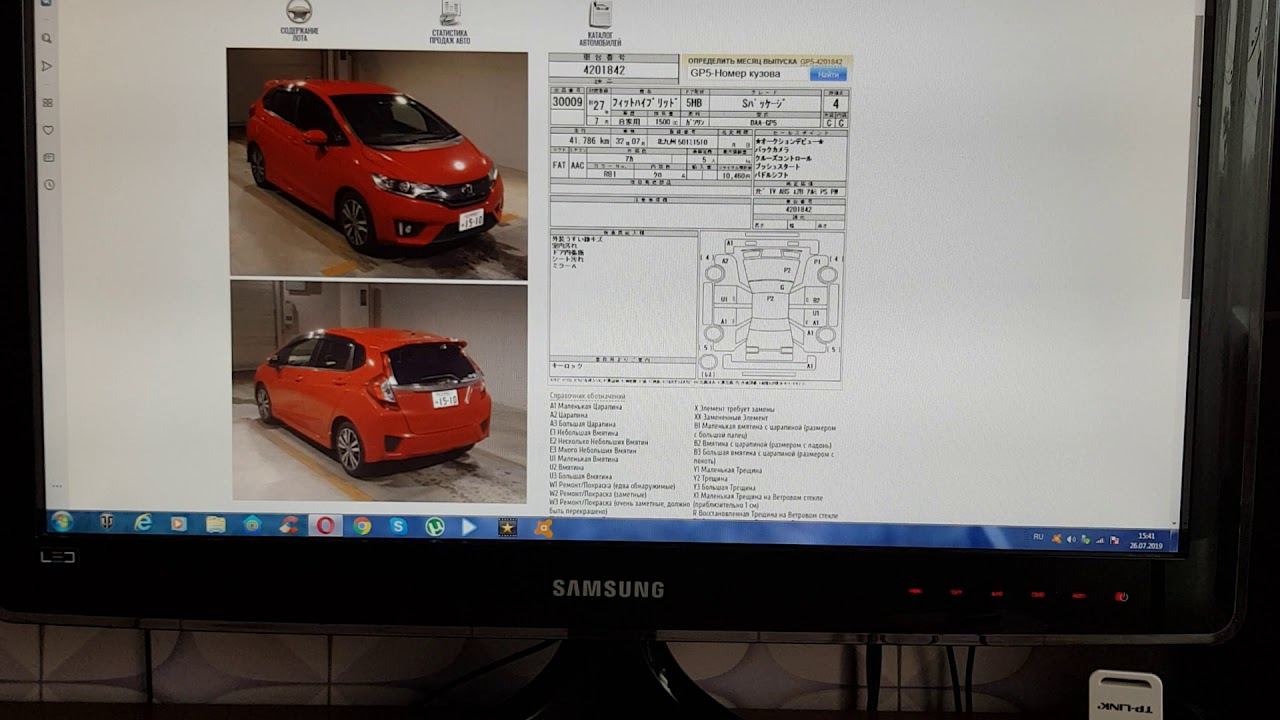Screen dimensions: 1280x720
Task: Open the 'Содержание лота' steering wheel icon
Action: [299, 11]
